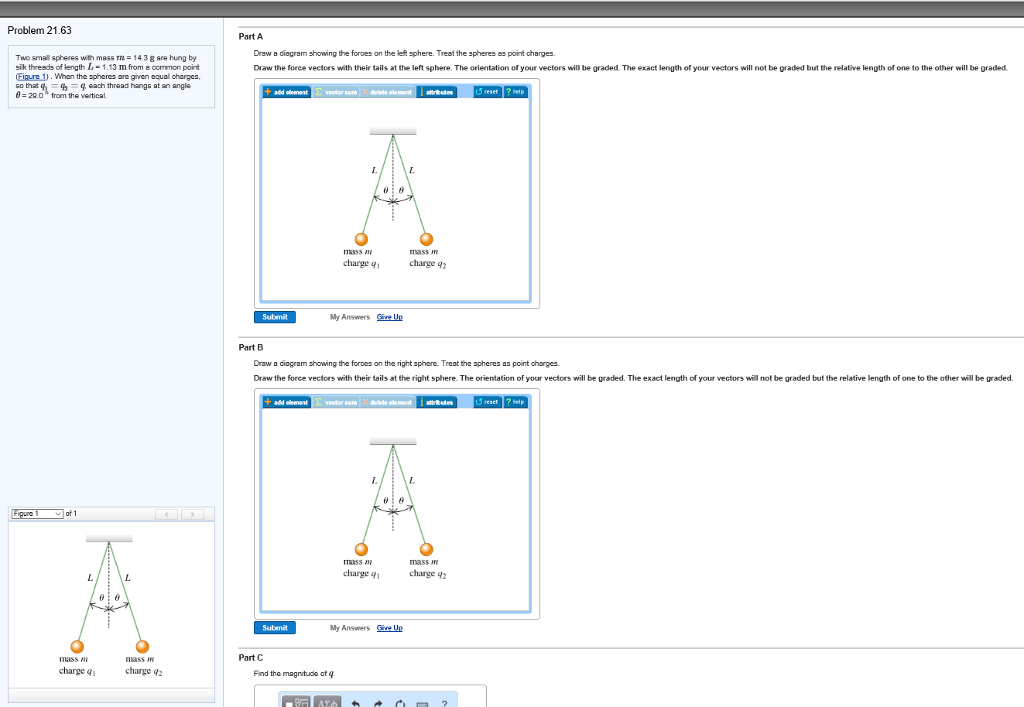Open the Figure 1 link in problem text
The height and width of the screenshot is (707, 1024).
coord(33,76)
